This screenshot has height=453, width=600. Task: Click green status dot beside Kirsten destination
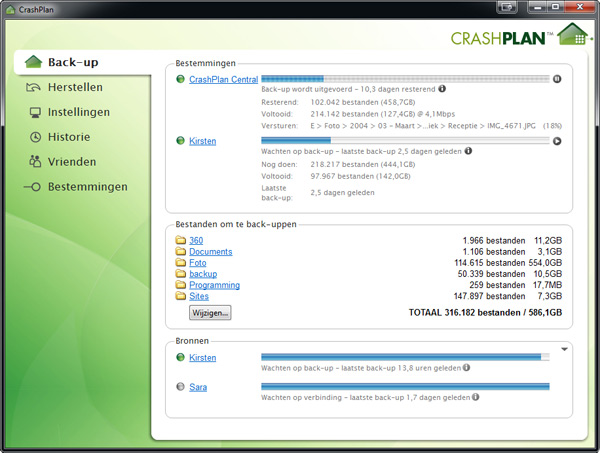click(x=180, y=140)
